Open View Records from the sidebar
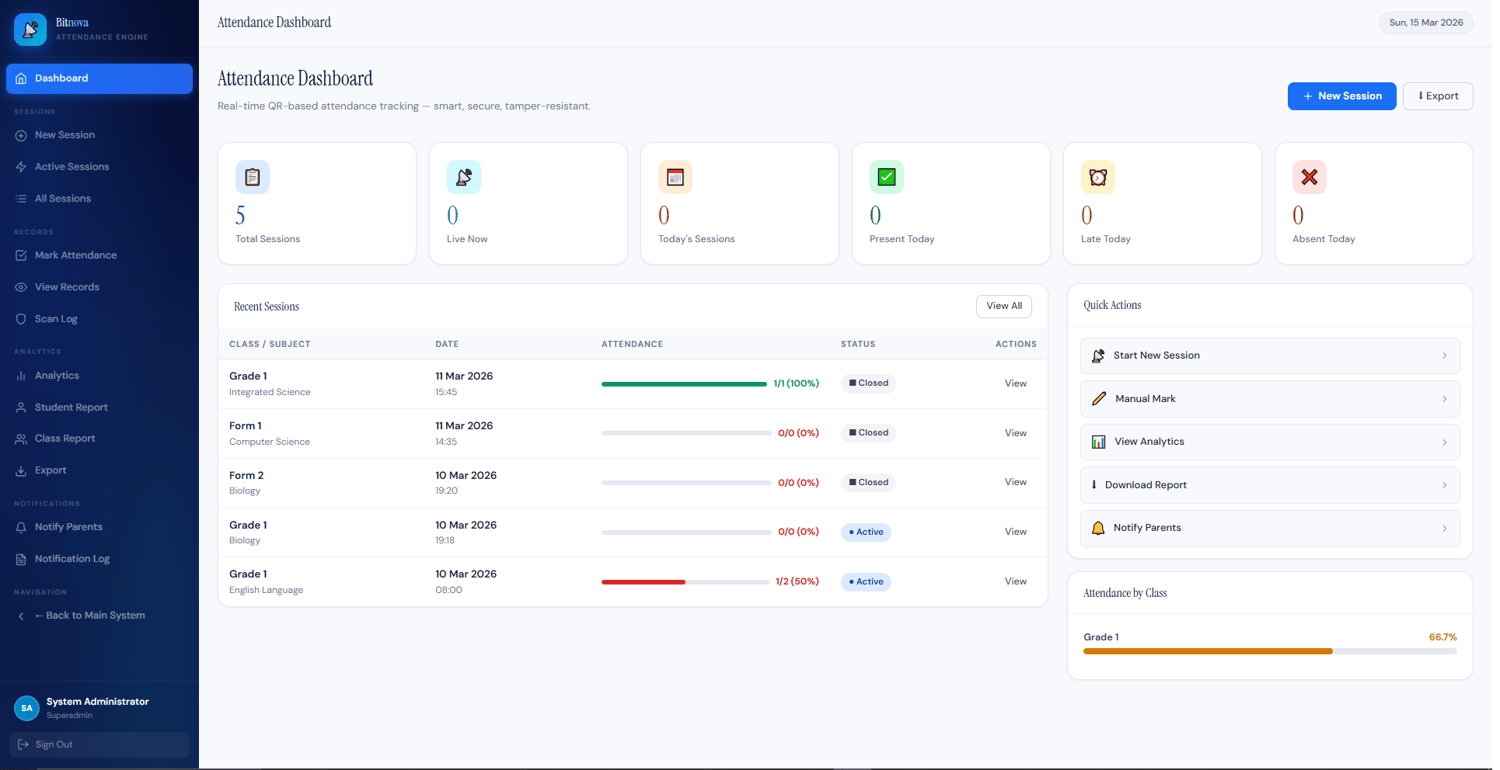This screenshot has height=770, width=1500. tap(99, 287)
